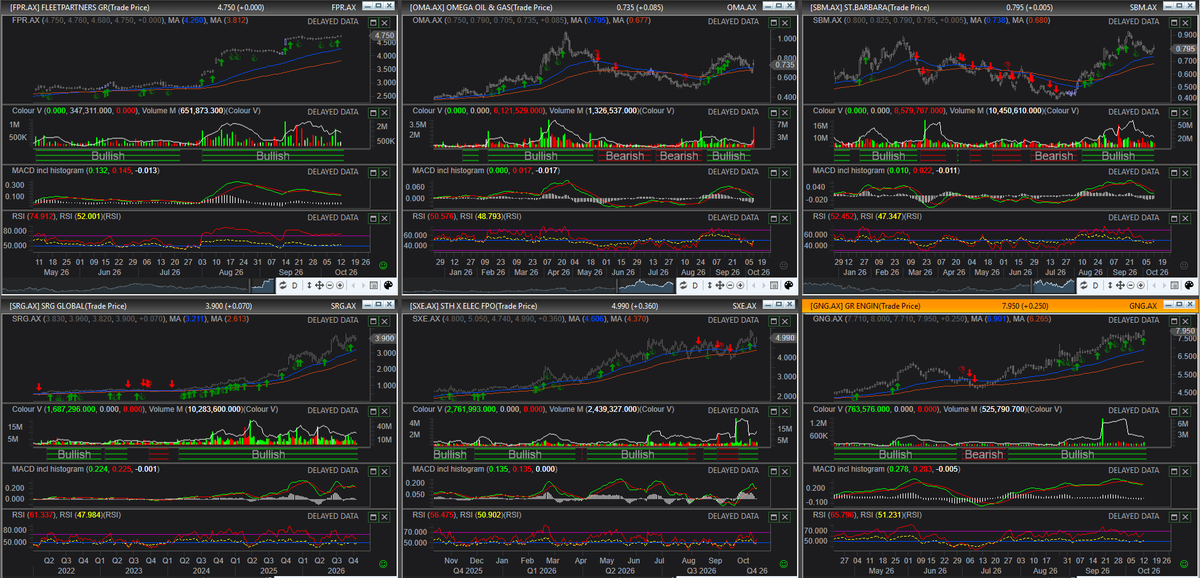Open the table icon in FPR.AX toolbar
This screenshot has height=578, width=1200.
pos(373,285)
